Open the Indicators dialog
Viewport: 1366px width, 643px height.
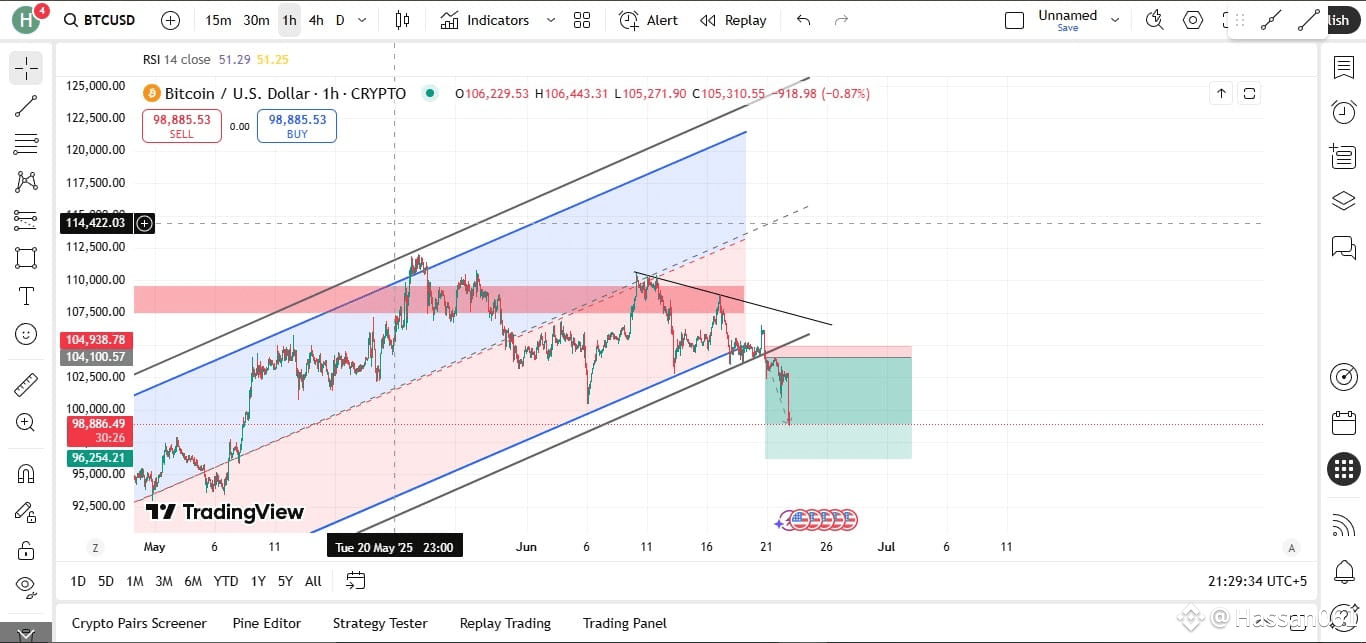tap(485, 20)
